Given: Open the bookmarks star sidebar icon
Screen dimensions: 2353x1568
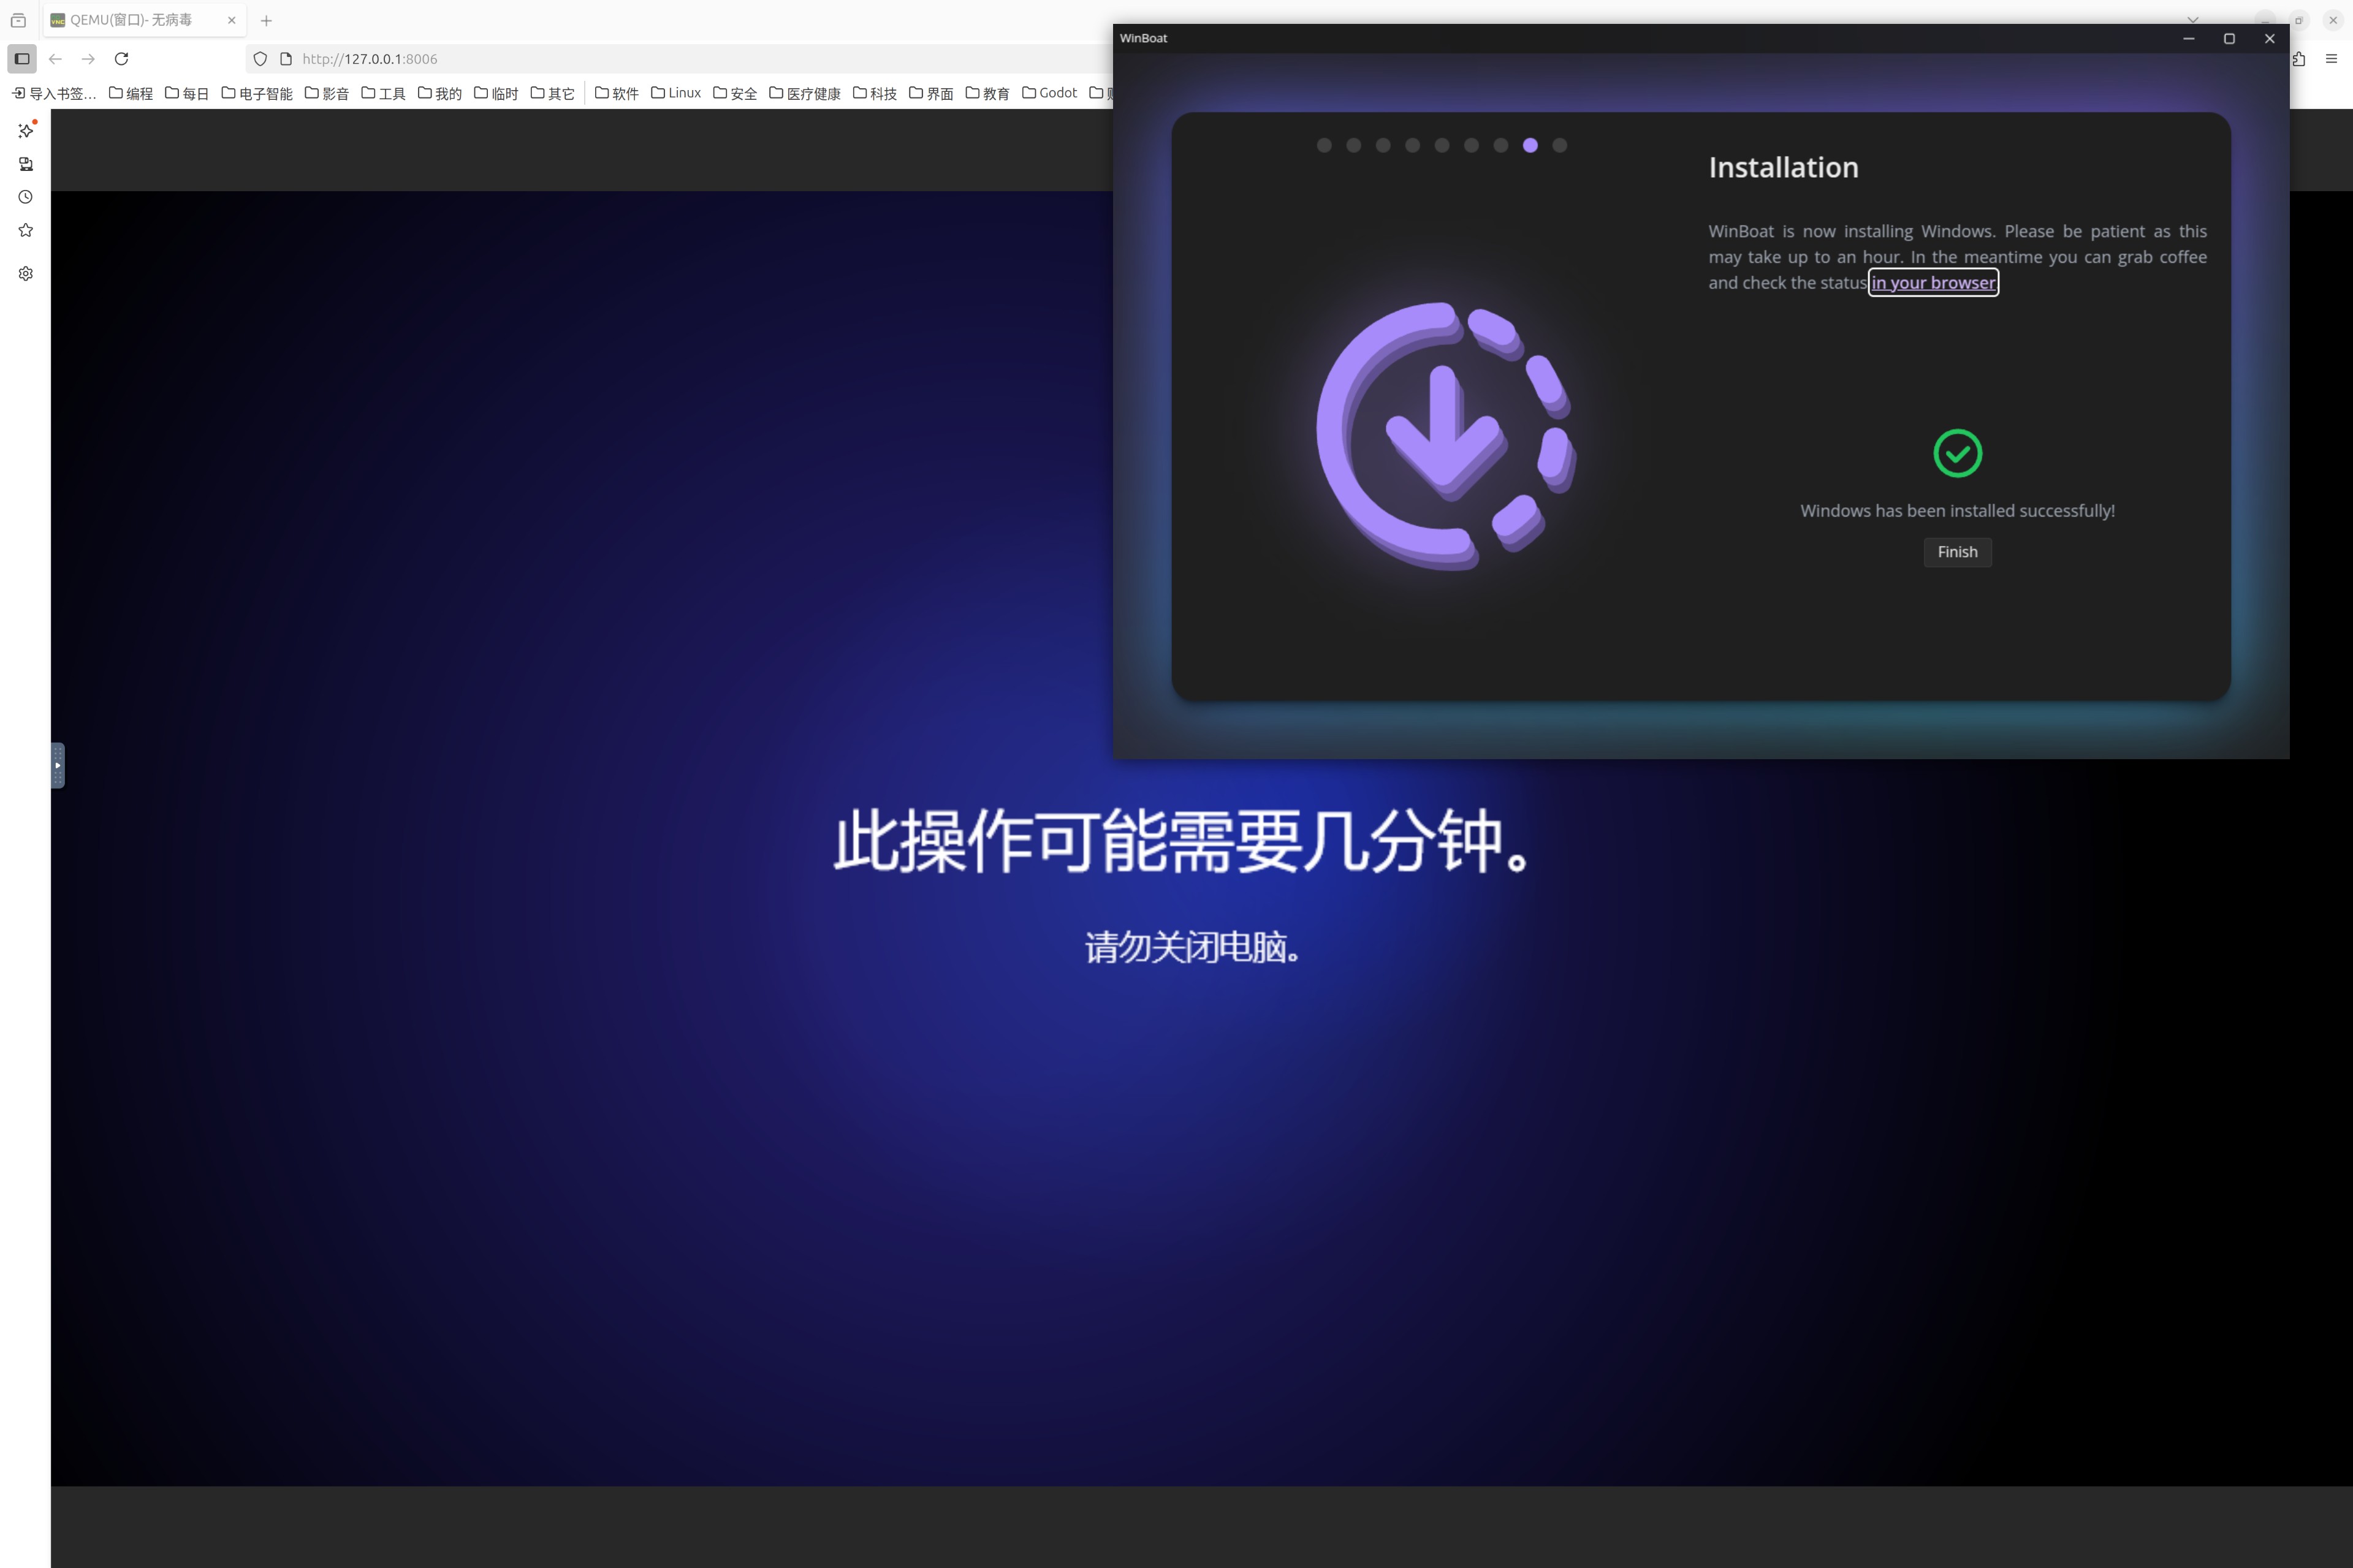Looking at the screenshot, I should (26, 230).
